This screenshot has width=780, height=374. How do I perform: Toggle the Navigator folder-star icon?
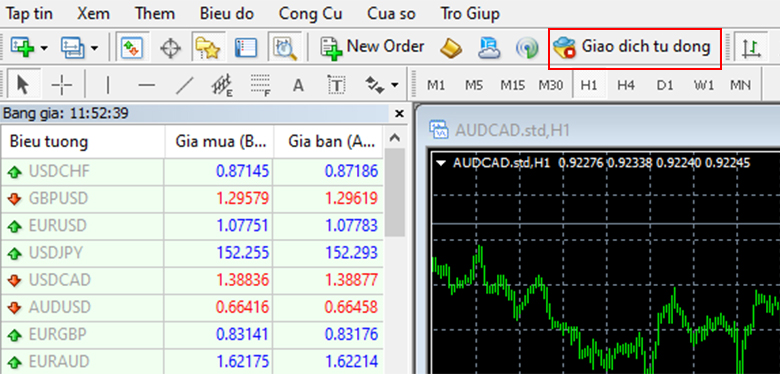(x=207, y=48)
